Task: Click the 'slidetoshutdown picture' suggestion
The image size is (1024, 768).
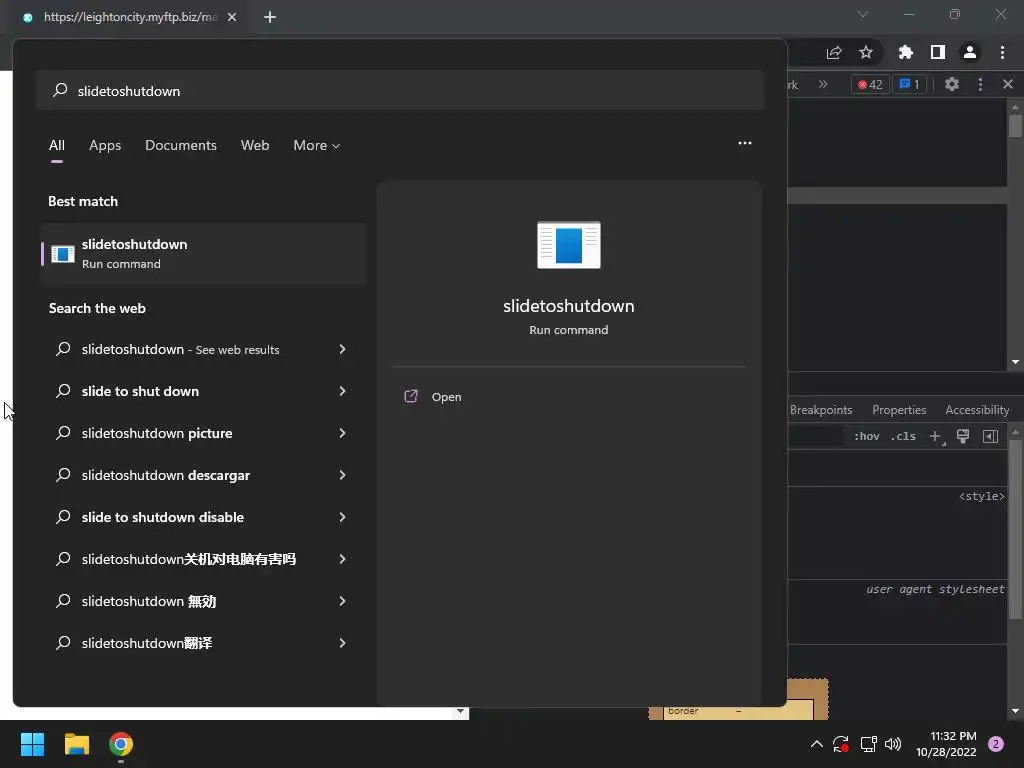Action: pyautogui.click(x=157, y=433)
